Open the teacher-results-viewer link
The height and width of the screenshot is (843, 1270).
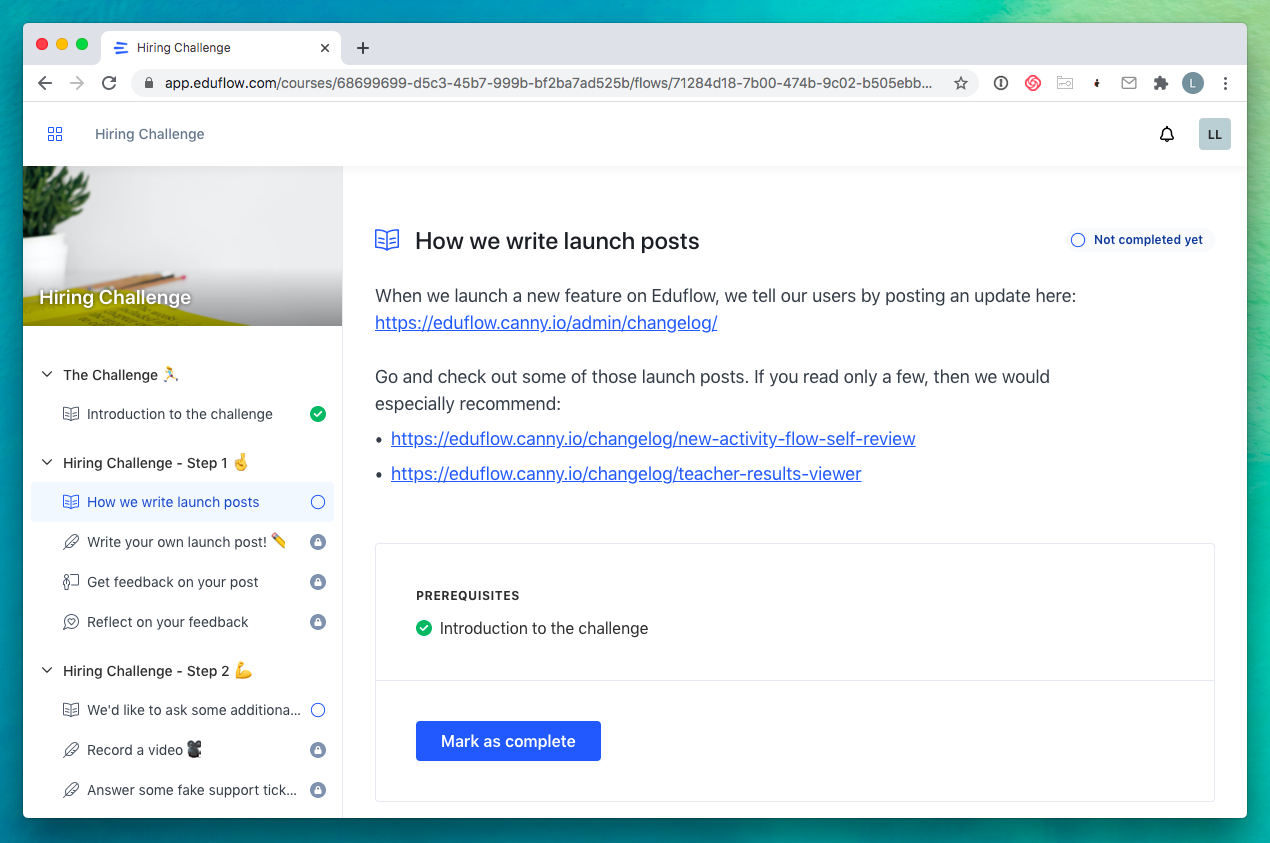tap(626, 474)
